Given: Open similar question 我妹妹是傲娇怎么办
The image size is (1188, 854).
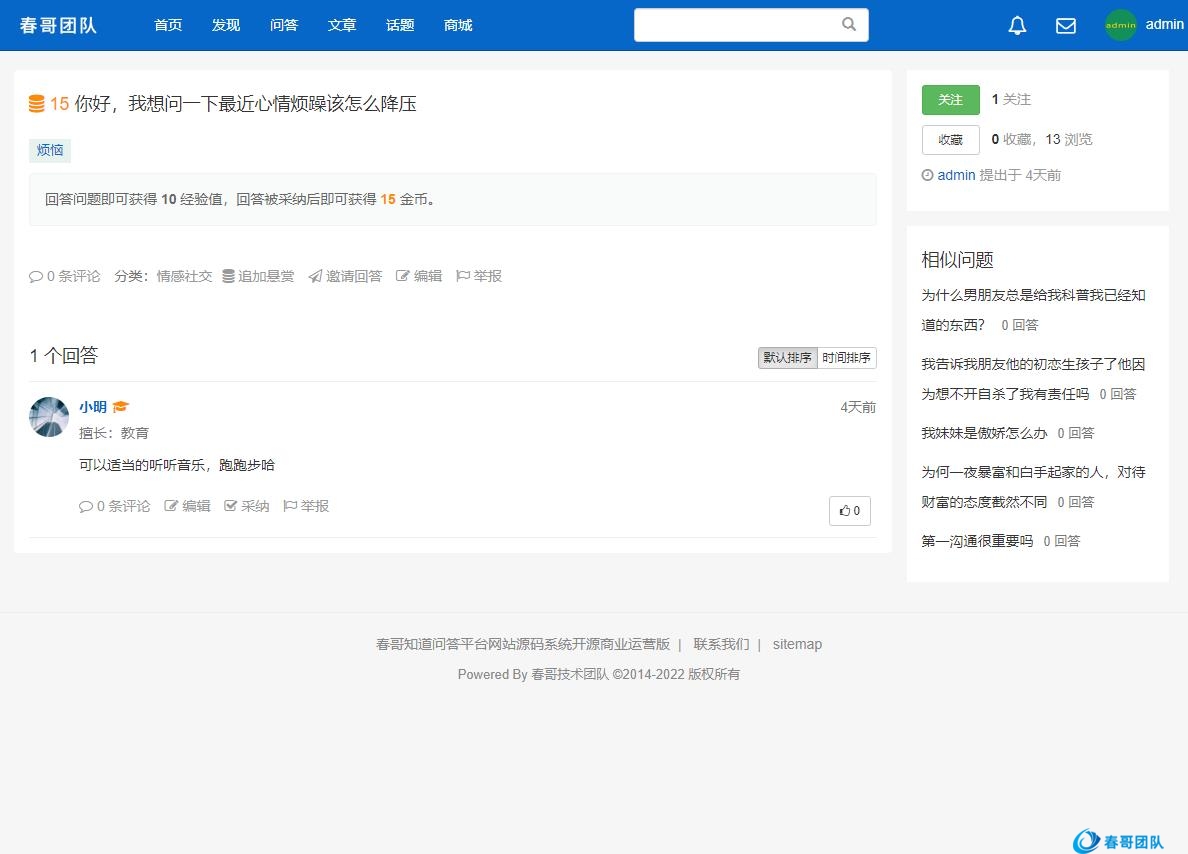Looking at the screenshot, I should point(984,433).
